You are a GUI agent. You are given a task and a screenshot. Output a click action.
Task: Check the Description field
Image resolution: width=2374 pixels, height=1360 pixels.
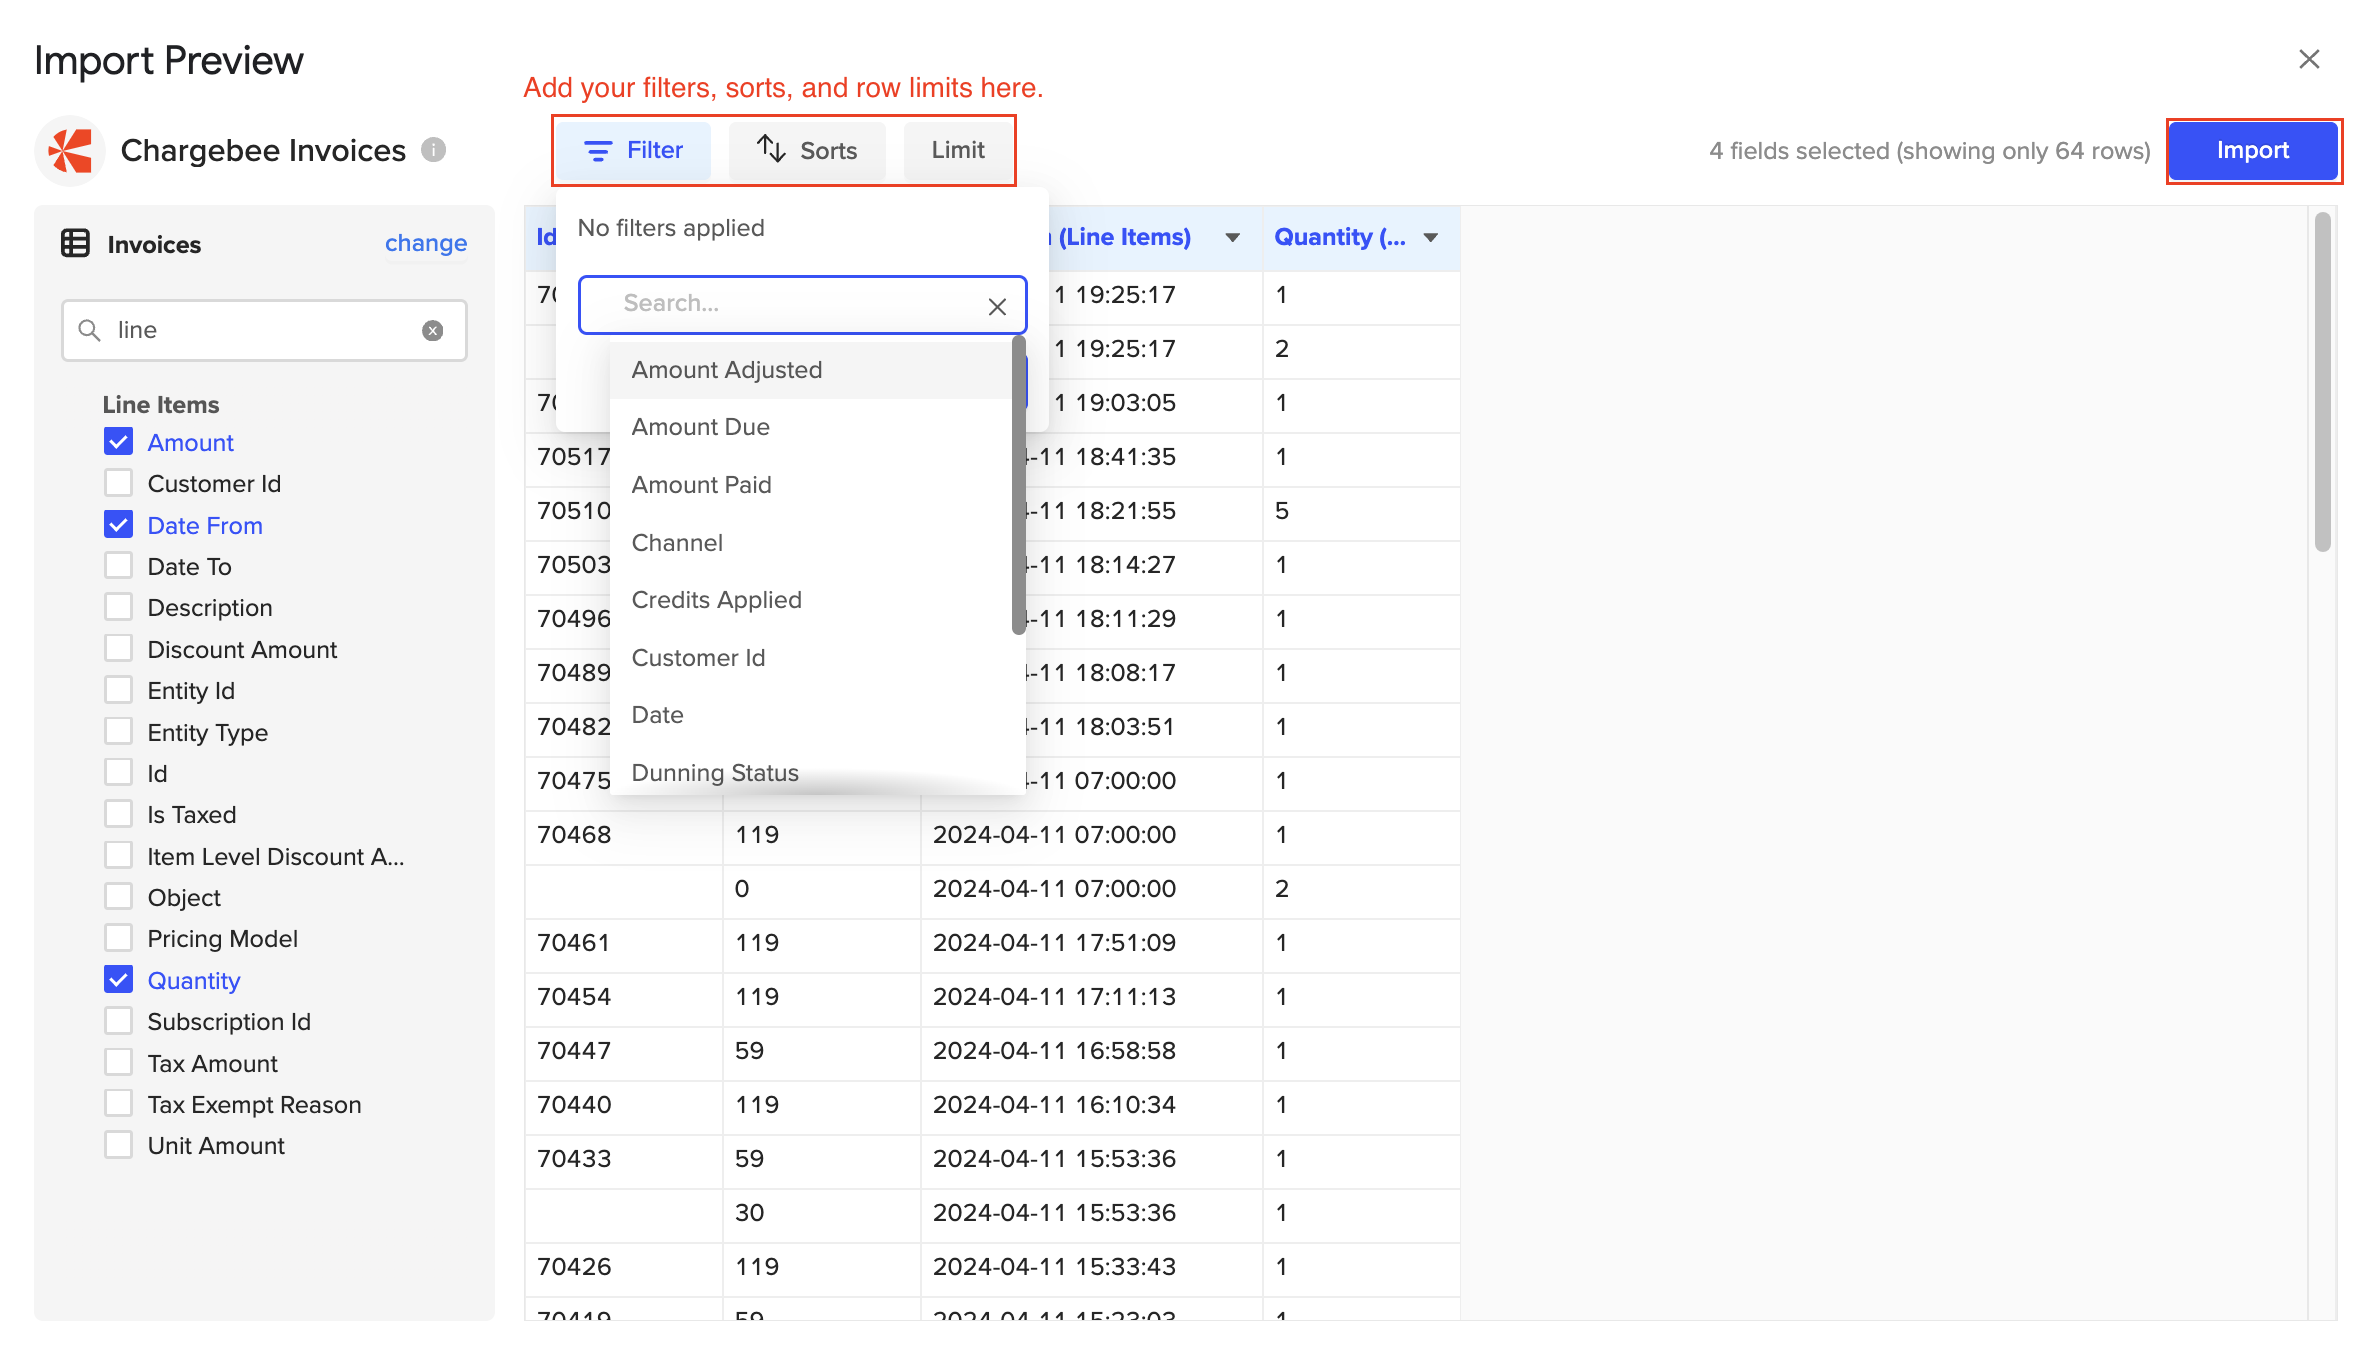click(118, 607)
